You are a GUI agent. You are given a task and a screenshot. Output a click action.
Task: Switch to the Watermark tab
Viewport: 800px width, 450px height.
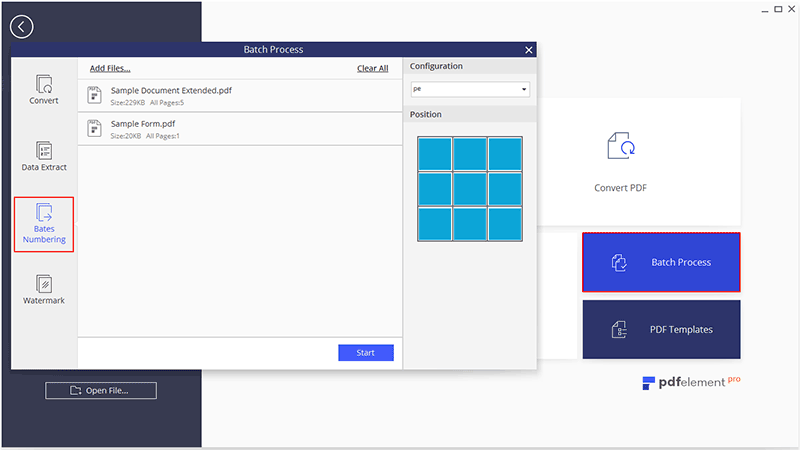click(x=44, y=290)
